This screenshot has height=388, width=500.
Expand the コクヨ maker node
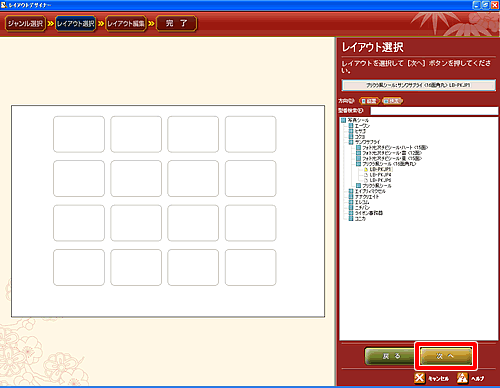point(351,137)
